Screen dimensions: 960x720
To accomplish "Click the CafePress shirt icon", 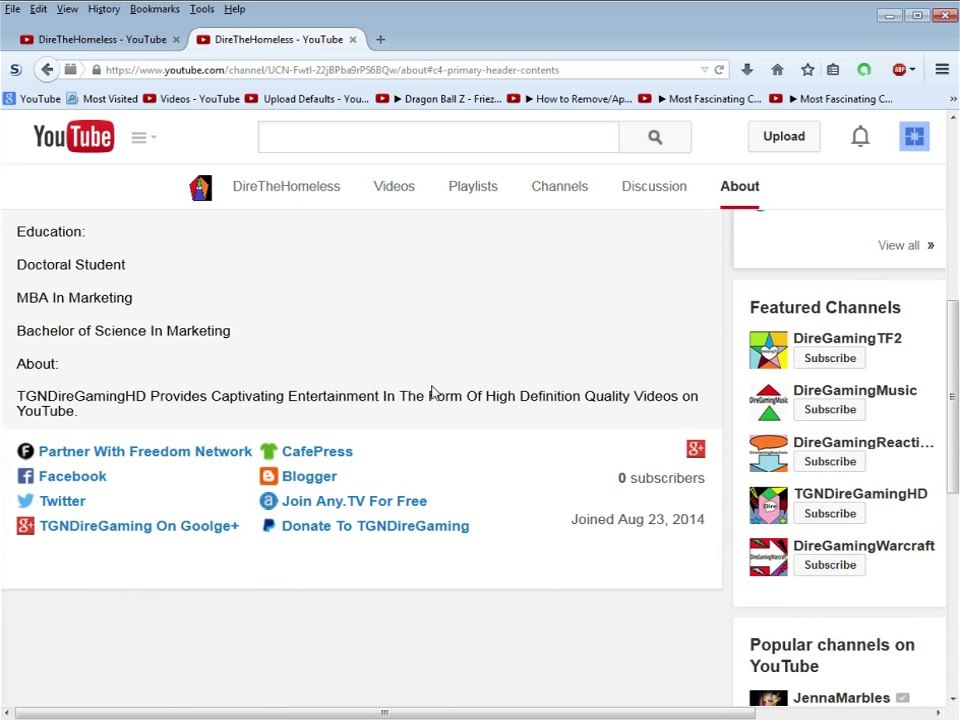I will 268,451.
